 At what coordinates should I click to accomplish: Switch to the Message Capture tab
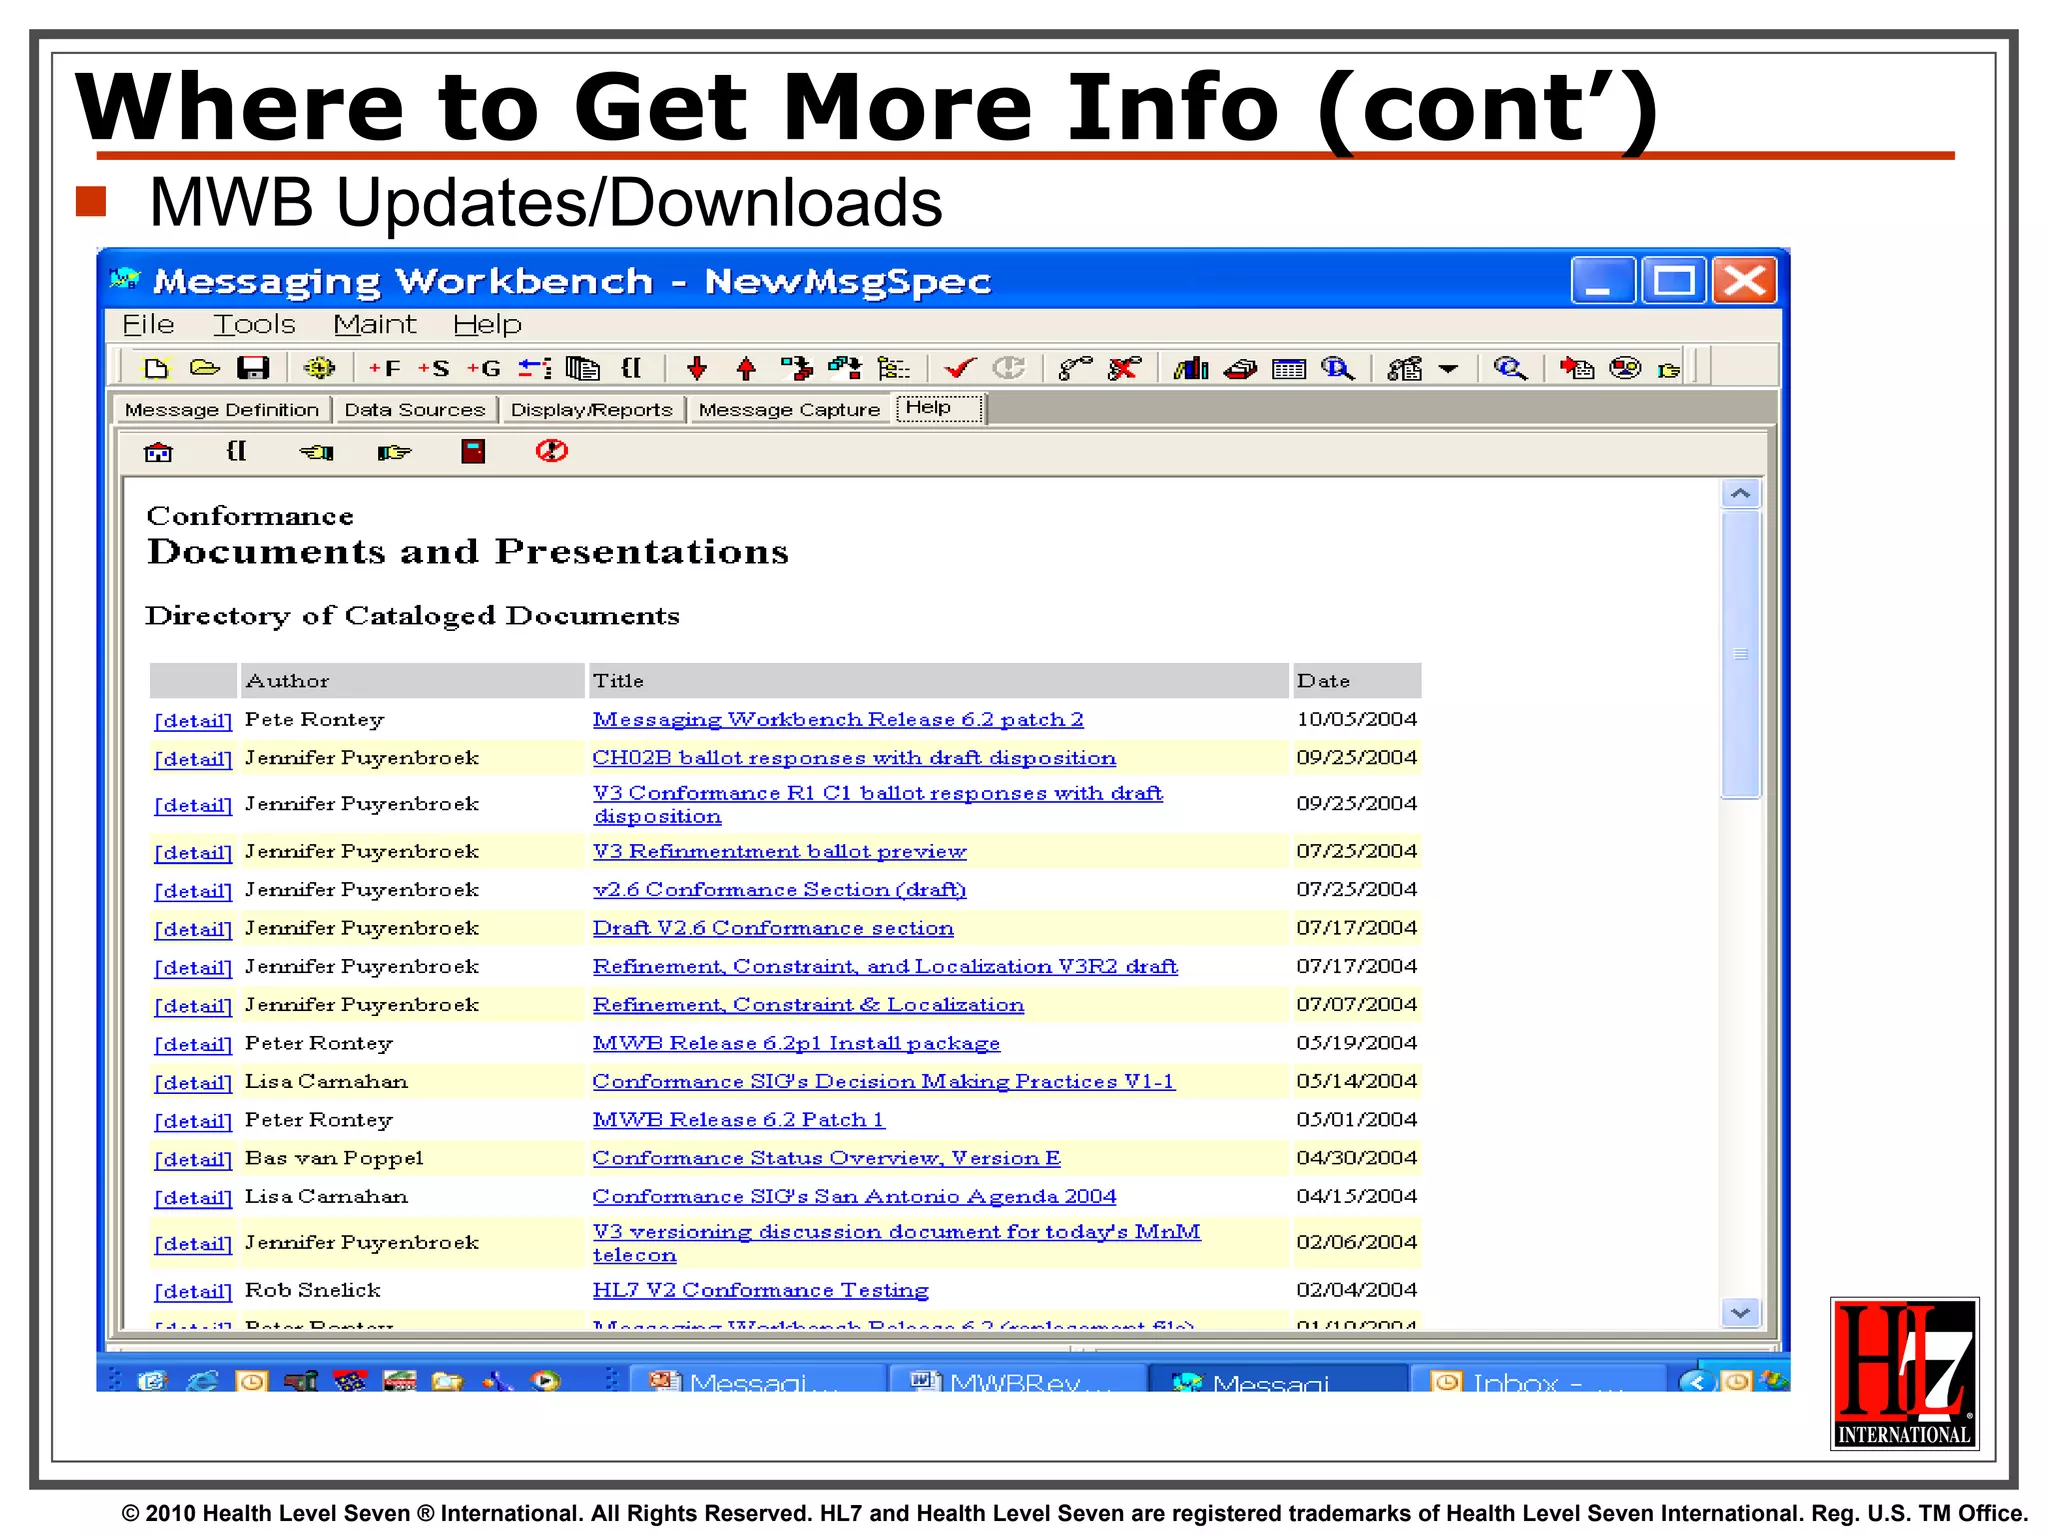tap(790, 410)
